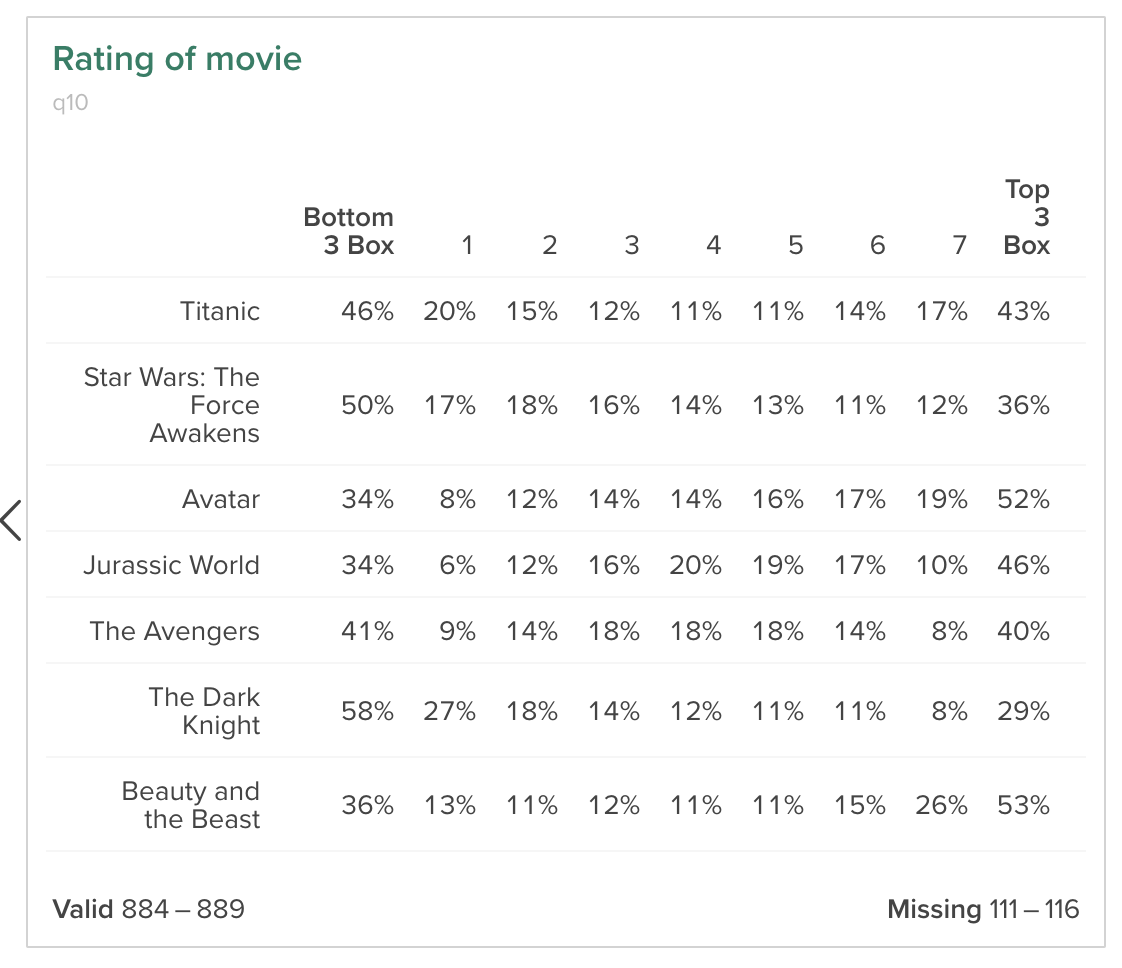
Task: Click the Jurassic World row label
Action: [172, 564]
